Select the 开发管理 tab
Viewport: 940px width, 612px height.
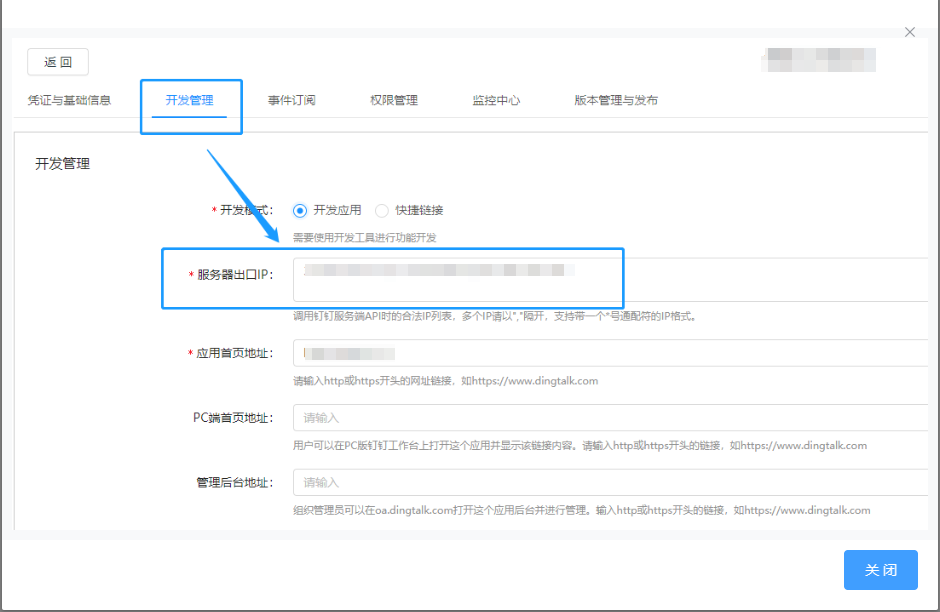pos(190,100)
